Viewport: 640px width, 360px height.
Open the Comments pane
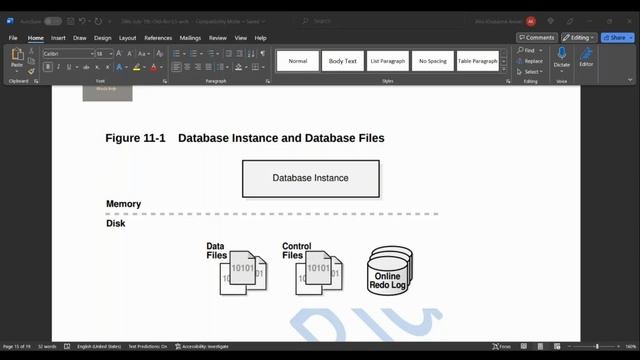pos(537,38)
